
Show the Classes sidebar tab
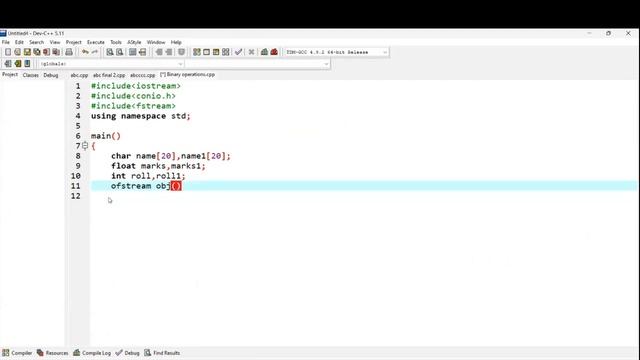[31, 75]
